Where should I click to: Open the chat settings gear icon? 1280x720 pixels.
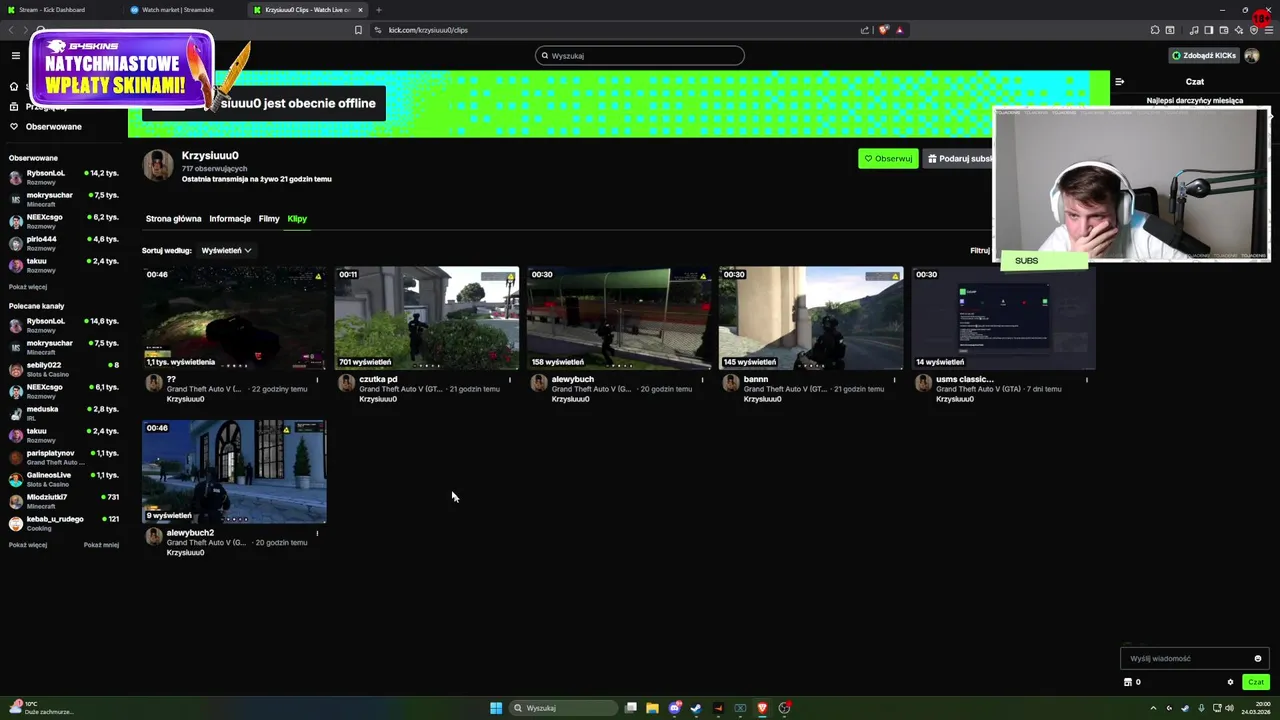pos(1230,682)
